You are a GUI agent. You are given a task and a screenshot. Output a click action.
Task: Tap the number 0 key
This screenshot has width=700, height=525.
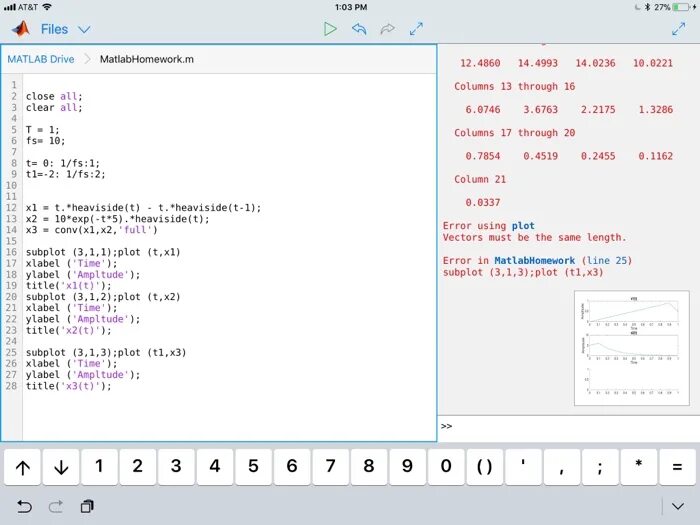tap(446, 467)
